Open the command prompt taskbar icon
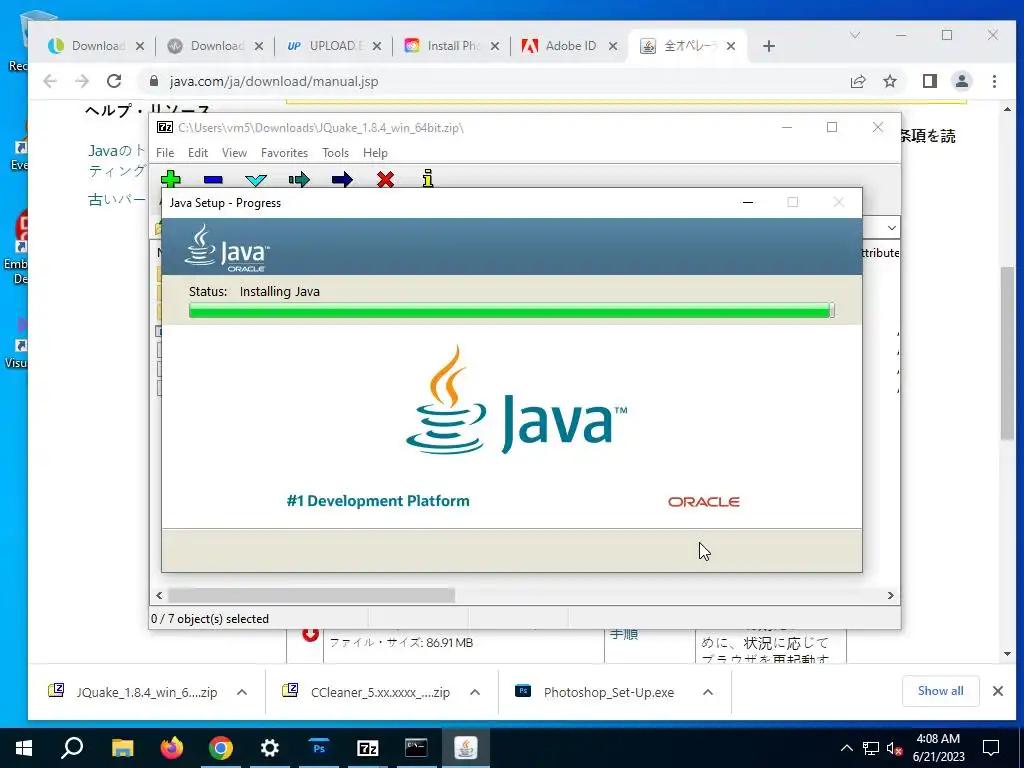This screenshot has width=1024, height=768. tap(416, 748)
